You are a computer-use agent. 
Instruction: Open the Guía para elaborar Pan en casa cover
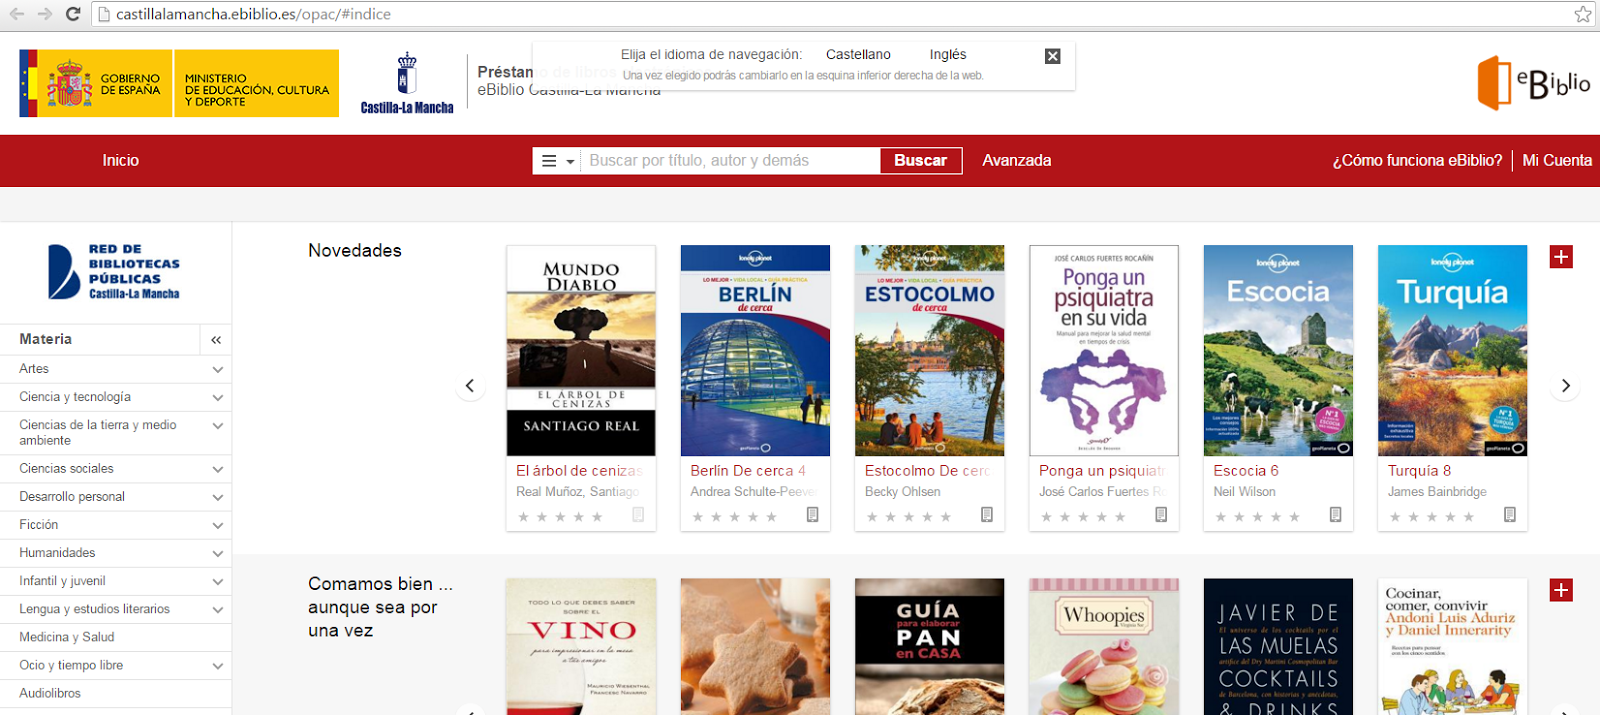929,646
